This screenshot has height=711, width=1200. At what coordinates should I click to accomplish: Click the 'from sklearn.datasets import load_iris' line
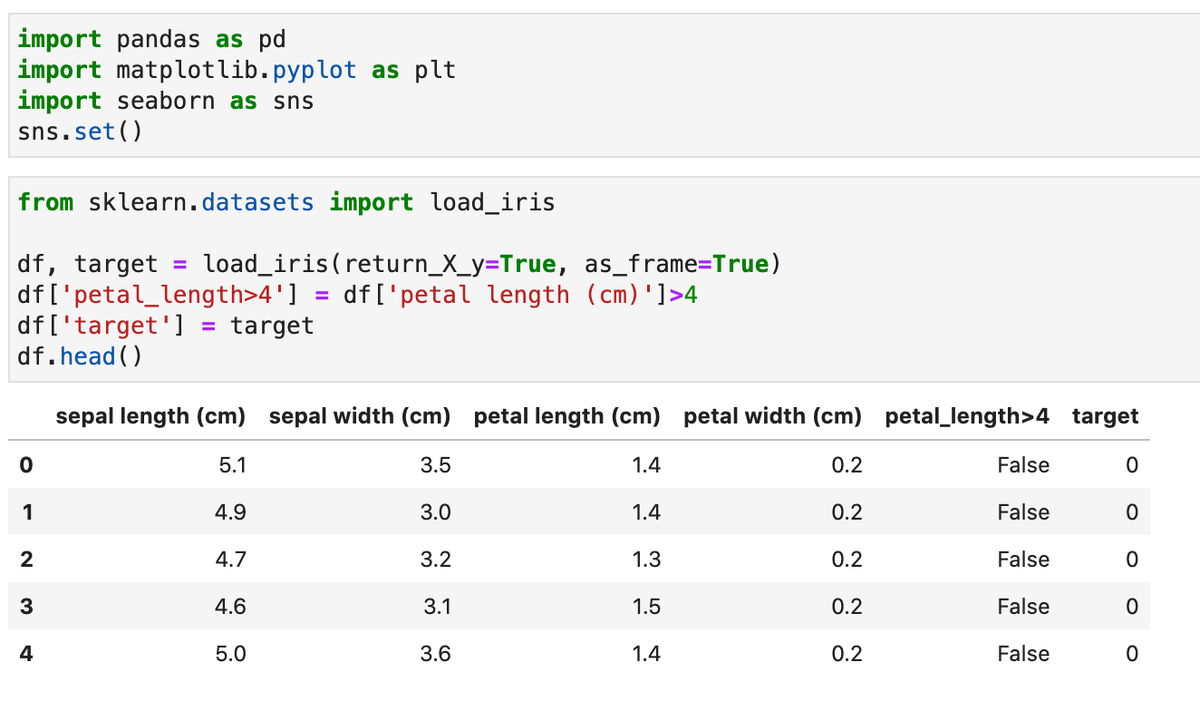pyautogui.click(x=286, y=203)
